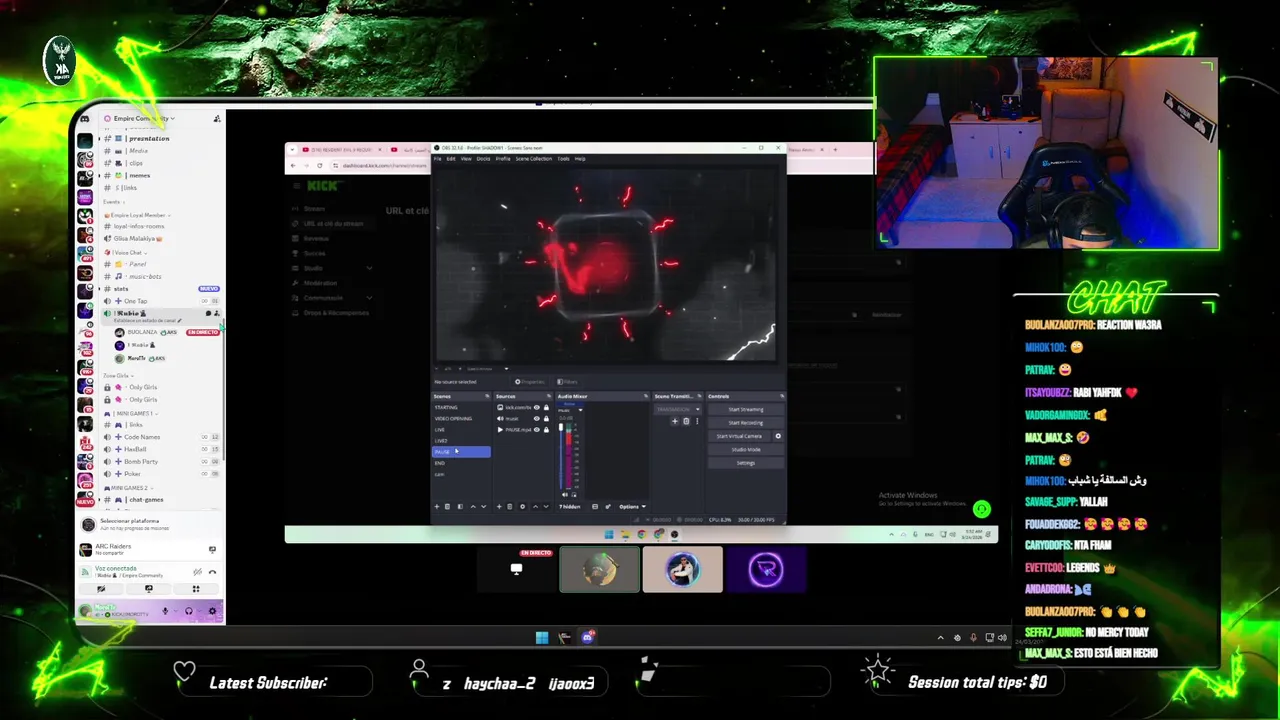
Task: Join the Code Names voice channel
Action: pos(141,437)
